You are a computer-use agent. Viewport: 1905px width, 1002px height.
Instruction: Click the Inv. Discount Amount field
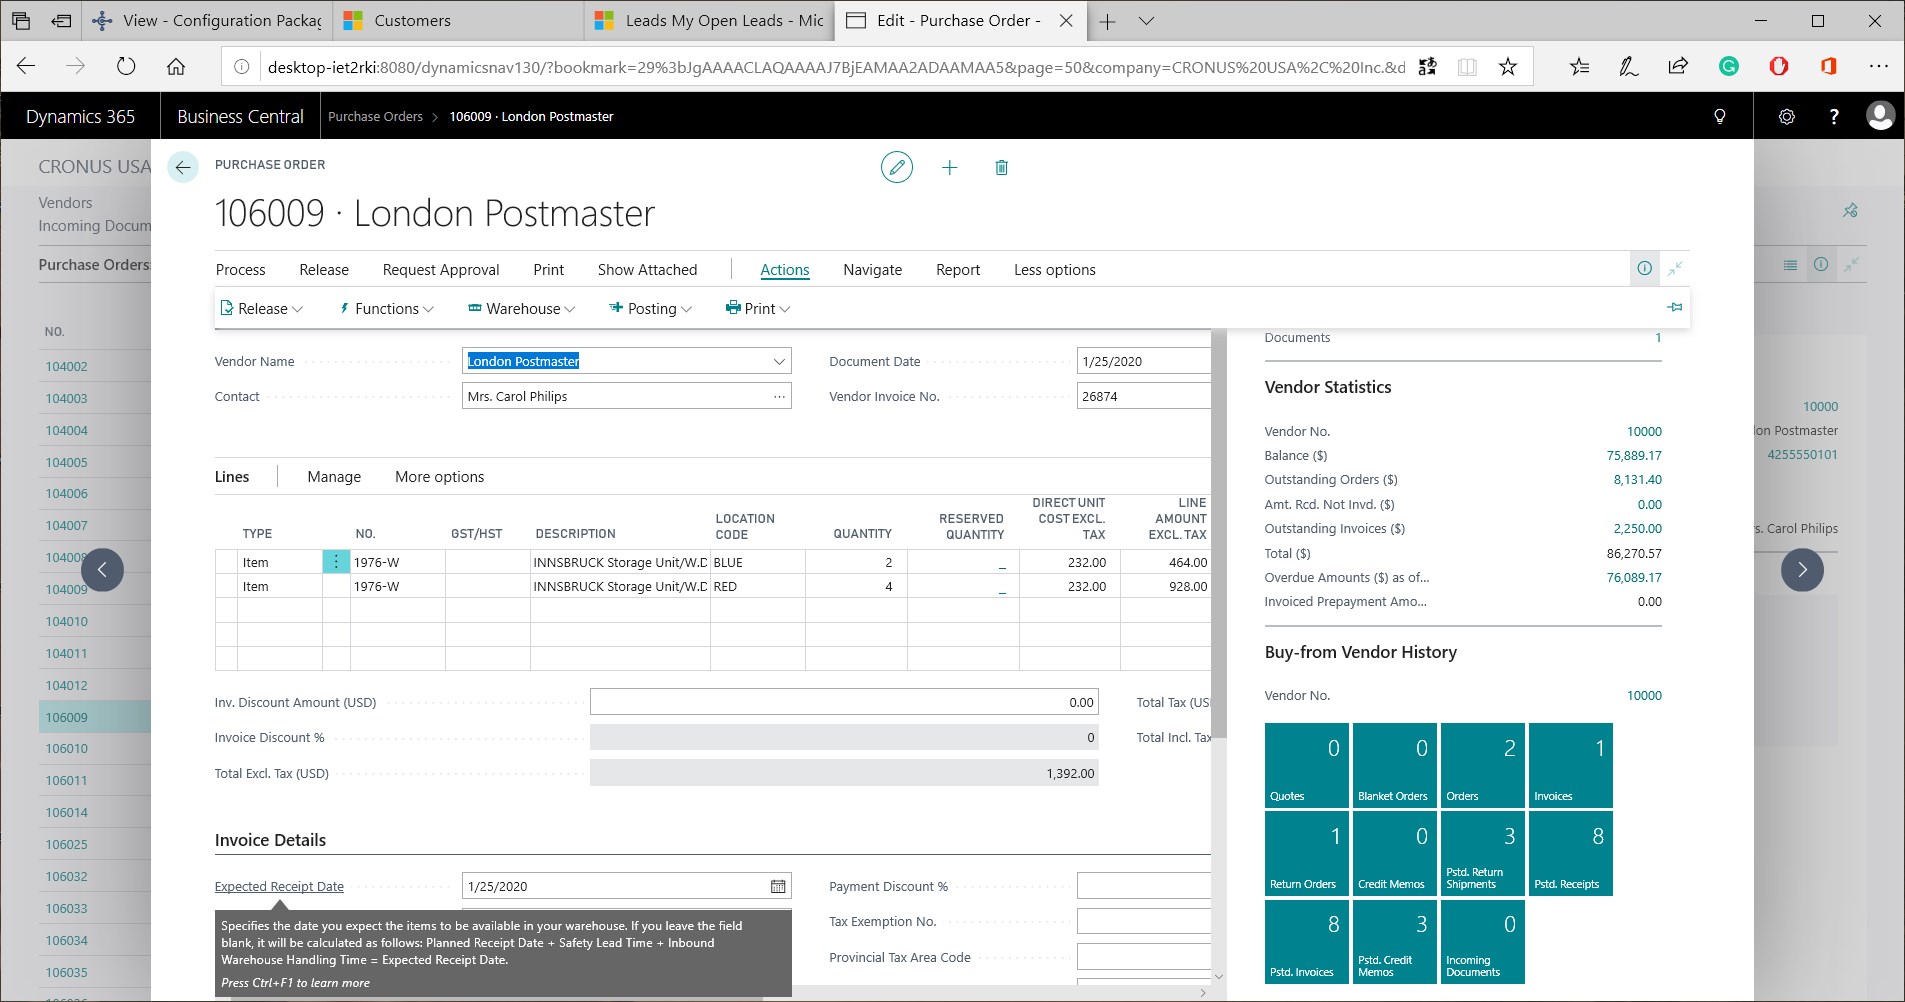[844, 702]
